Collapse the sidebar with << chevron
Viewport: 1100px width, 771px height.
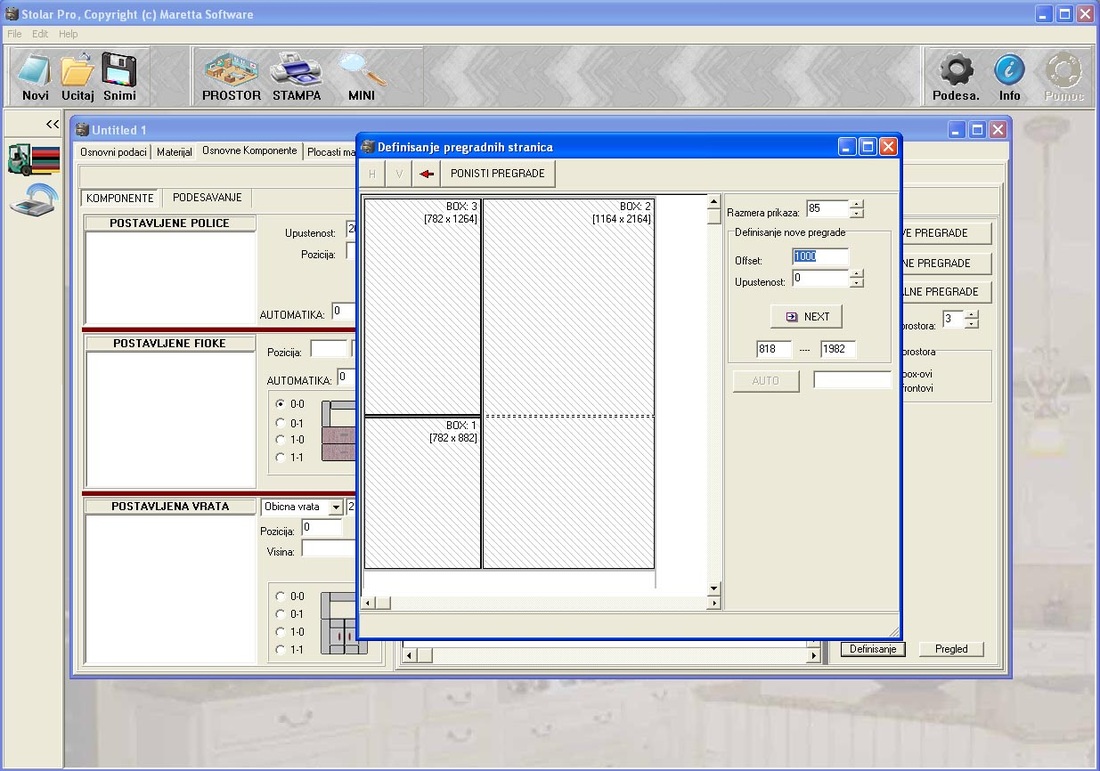tap(52, 124)
